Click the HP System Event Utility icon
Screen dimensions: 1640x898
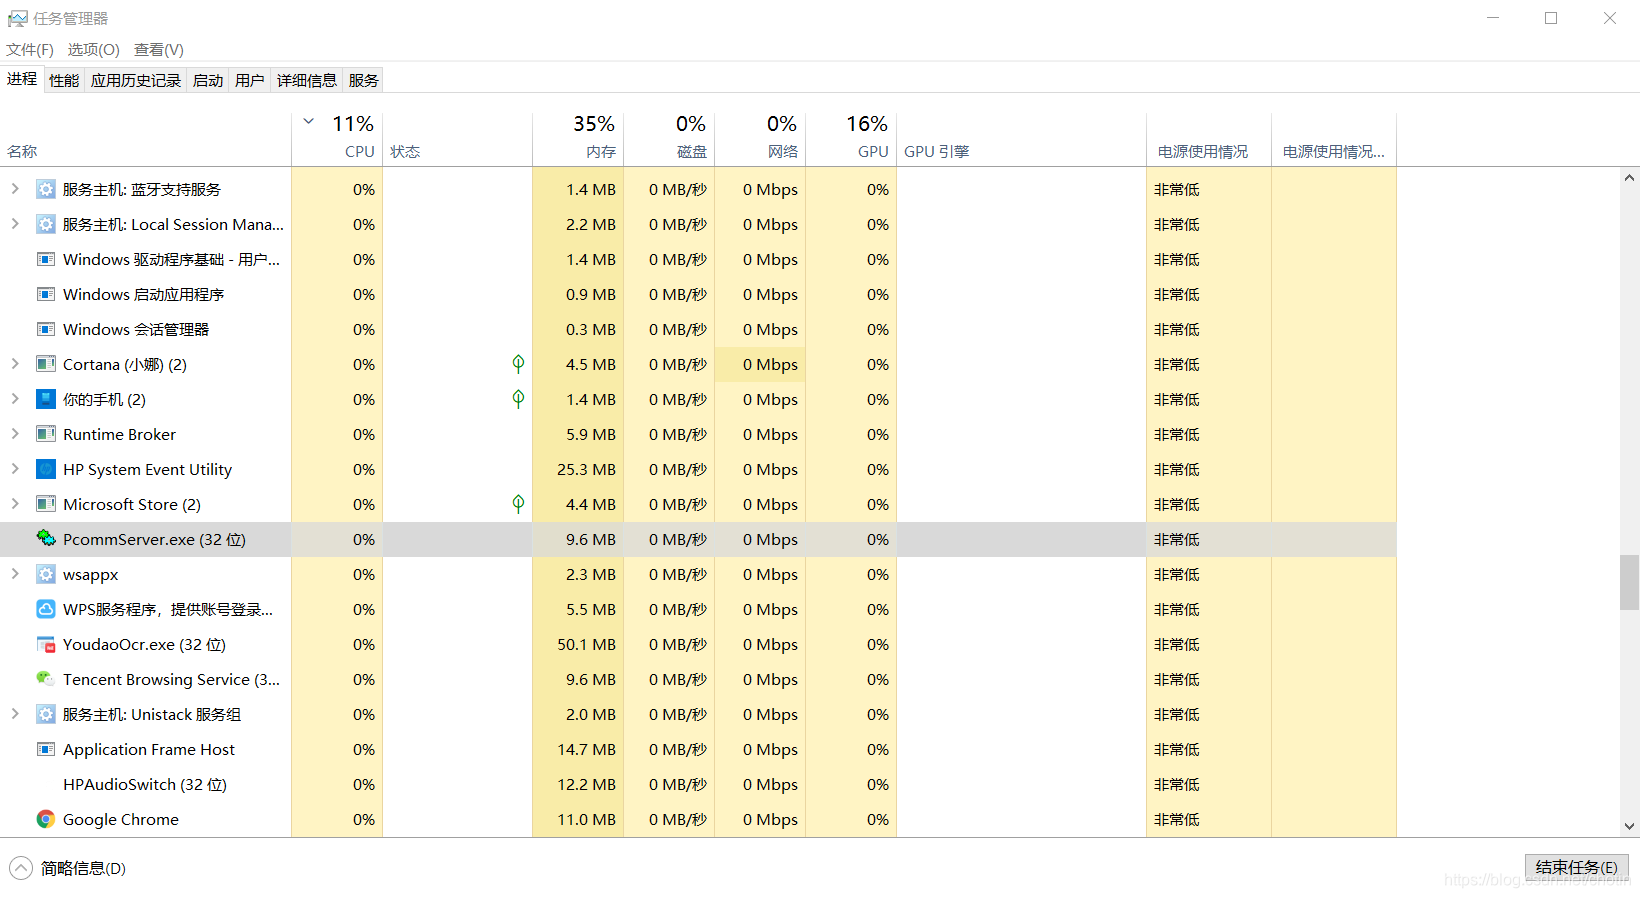[x=46, y=469]
